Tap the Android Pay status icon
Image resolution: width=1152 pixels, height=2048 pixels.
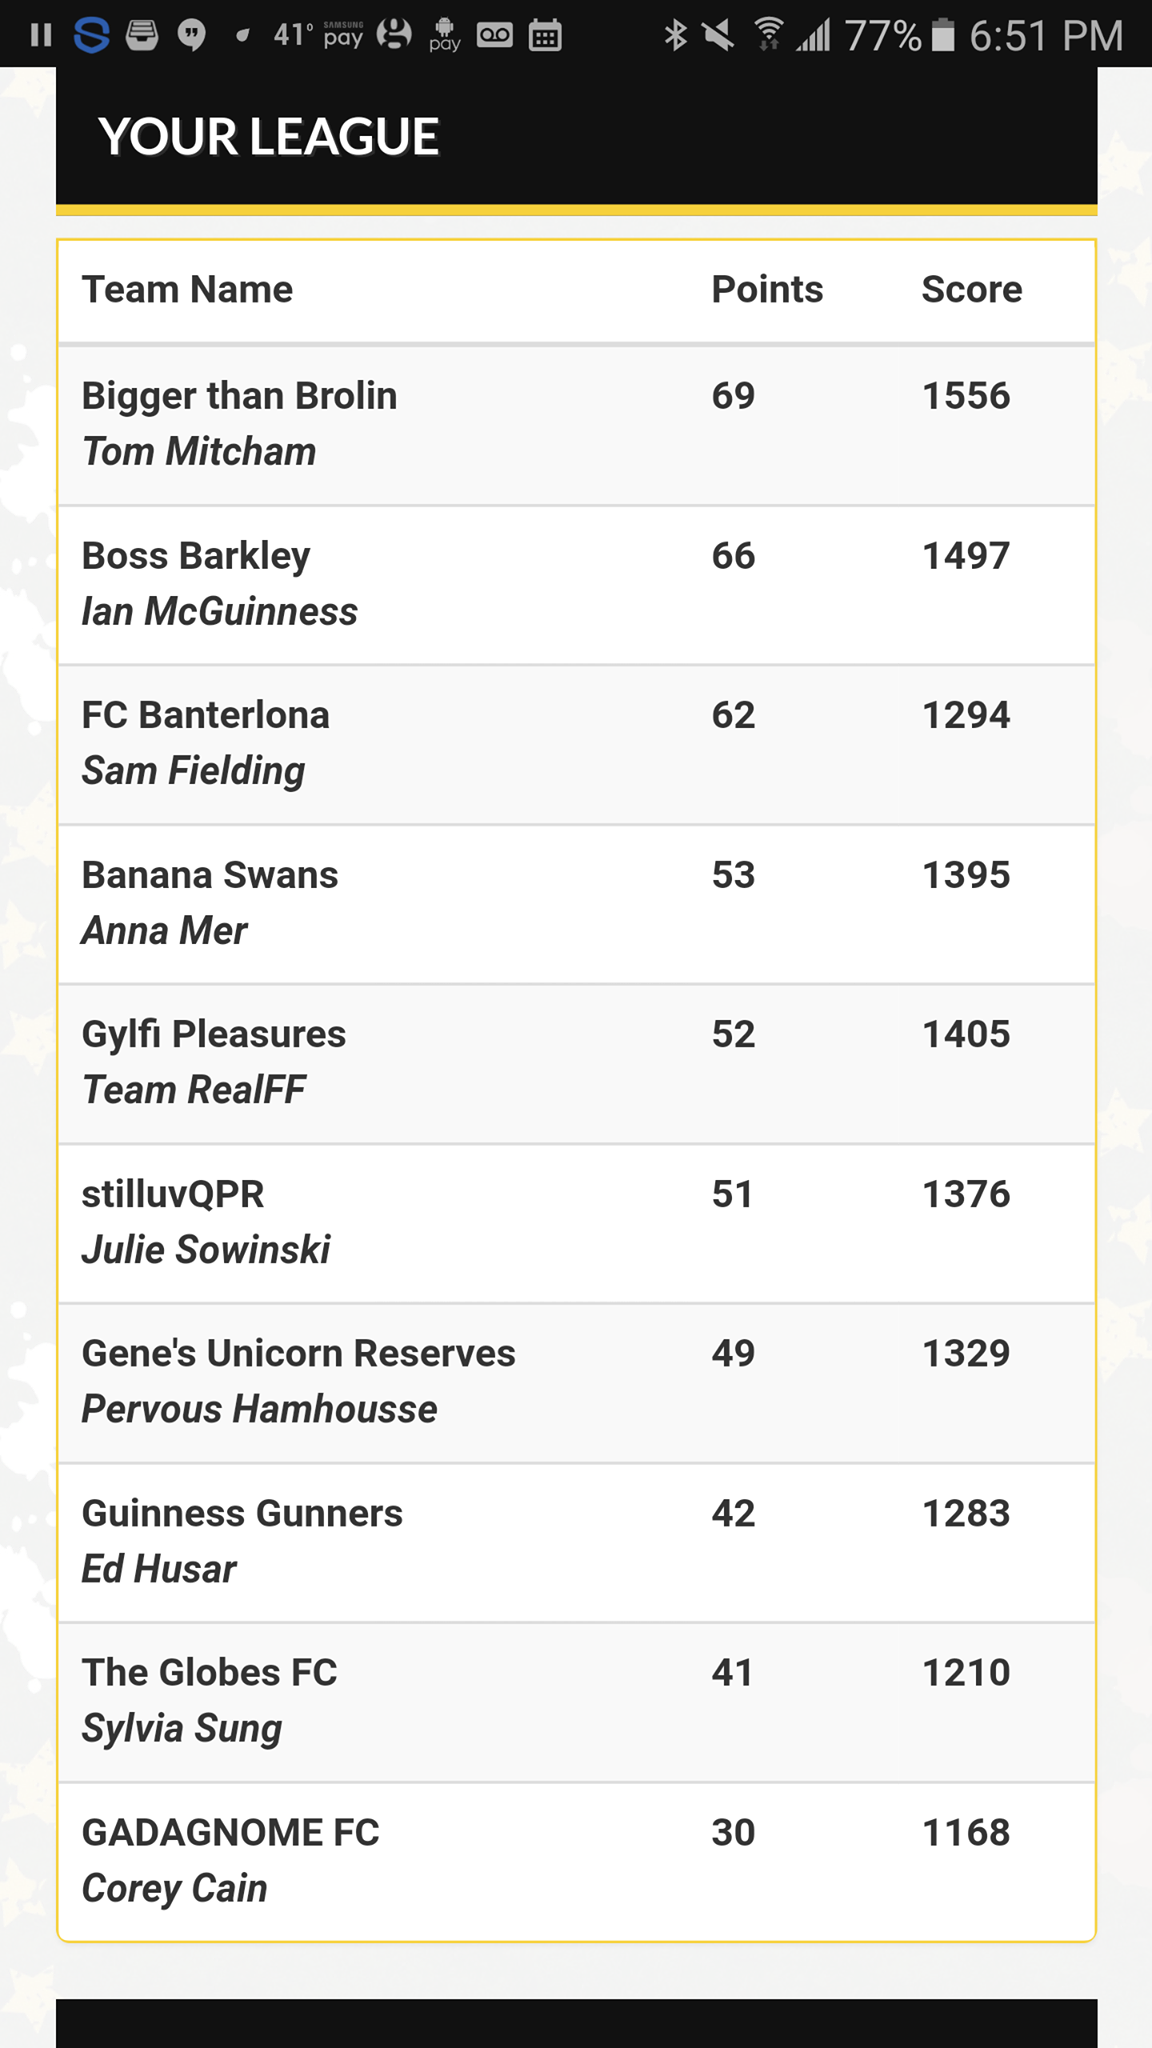(x=445, y=35)
